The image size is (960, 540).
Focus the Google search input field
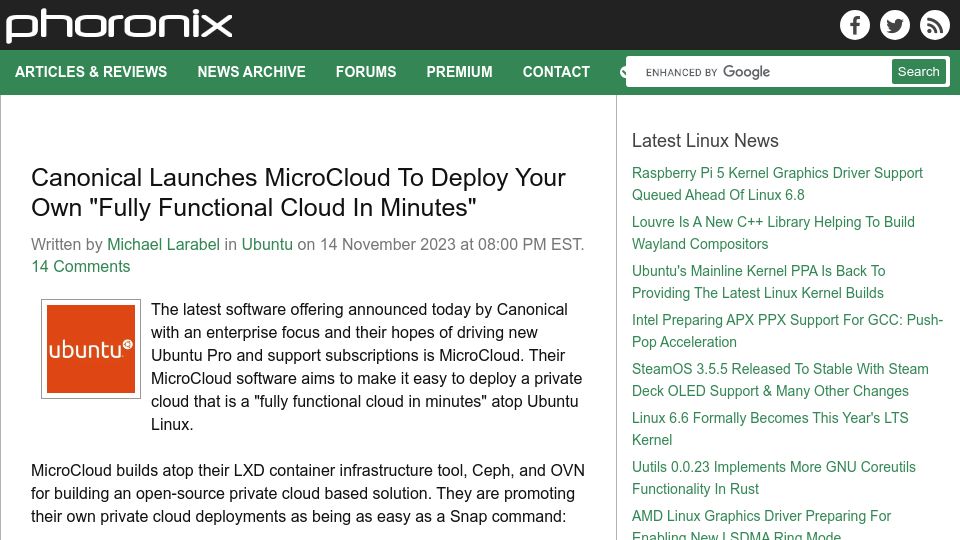click(759, 72)
